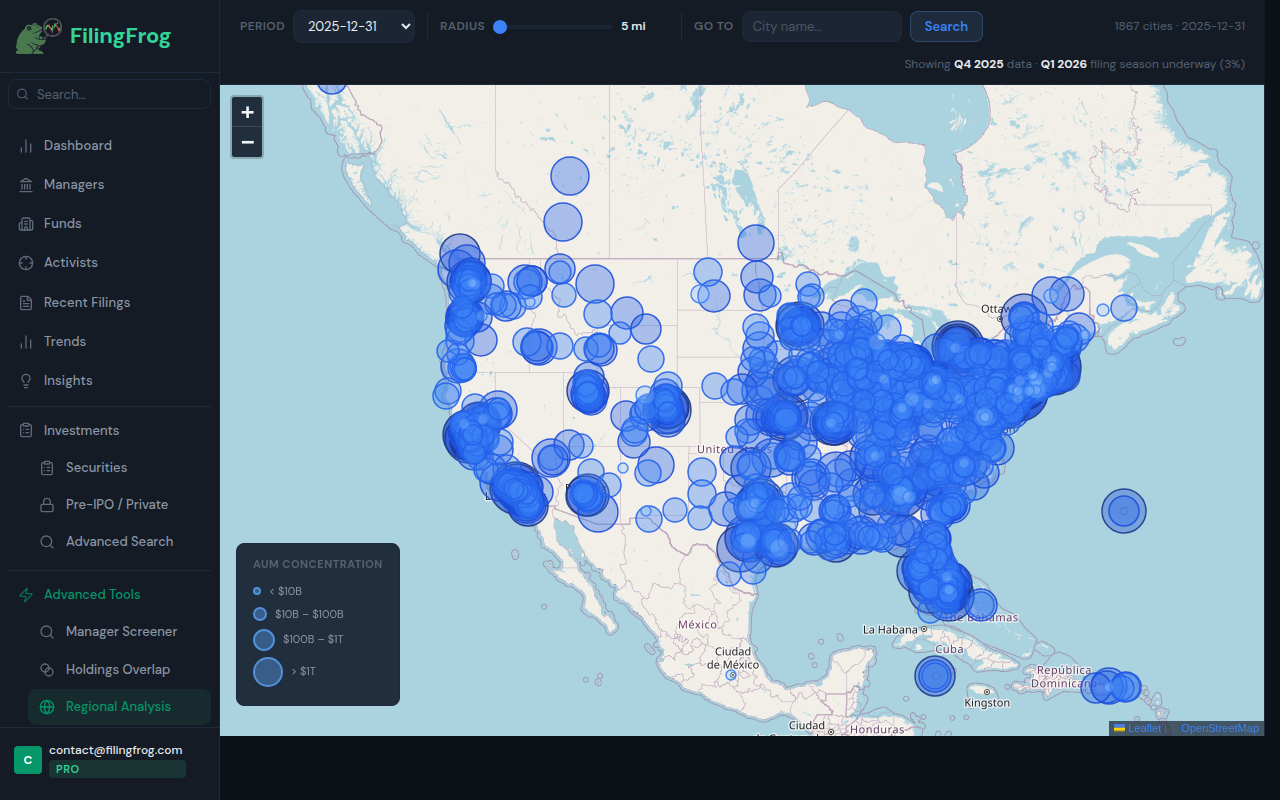
Task: Click the OpenStreetMap attribution link
Action: coord(1220,728)
